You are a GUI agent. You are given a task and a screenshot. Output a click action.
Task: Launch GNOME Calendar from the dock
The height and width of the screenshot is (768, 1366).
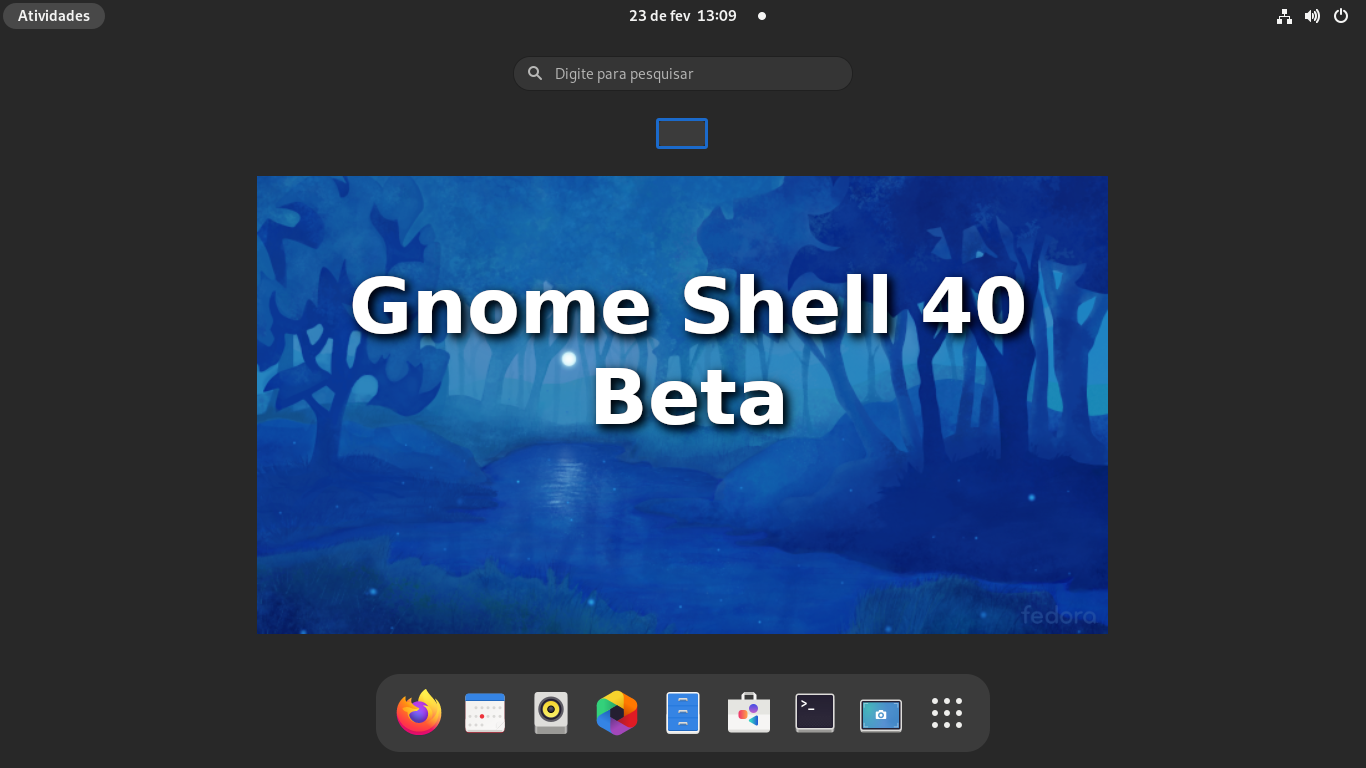pos(485,713)
